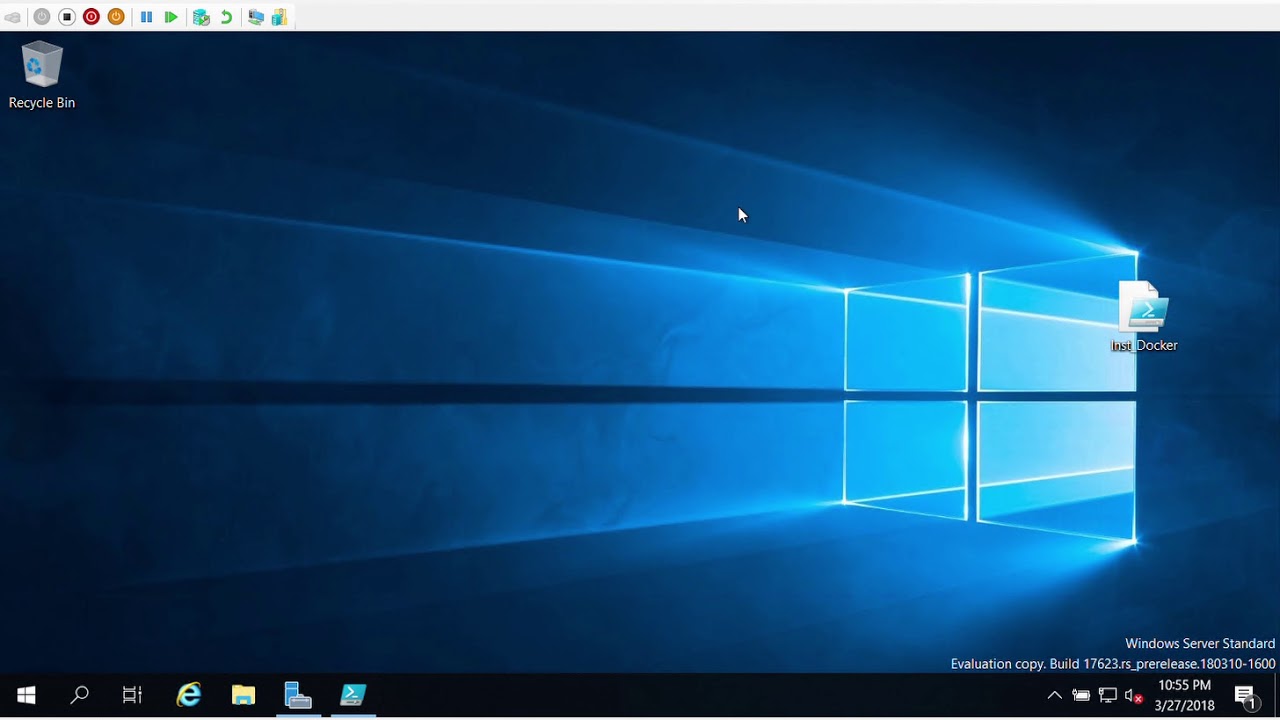Open Task View on the taskbar
This screenshot has height=720, width=1280.
(x=132, y=695)
